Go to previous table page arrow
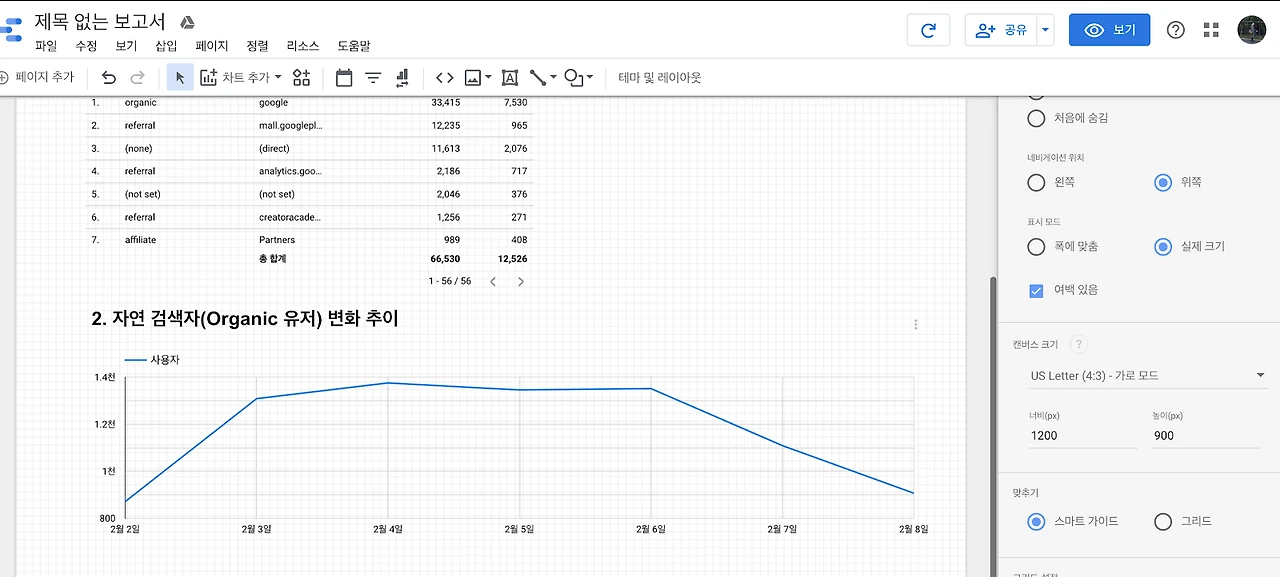Image resolution: width=1280 pixels, height=577 pixels. 493,282
